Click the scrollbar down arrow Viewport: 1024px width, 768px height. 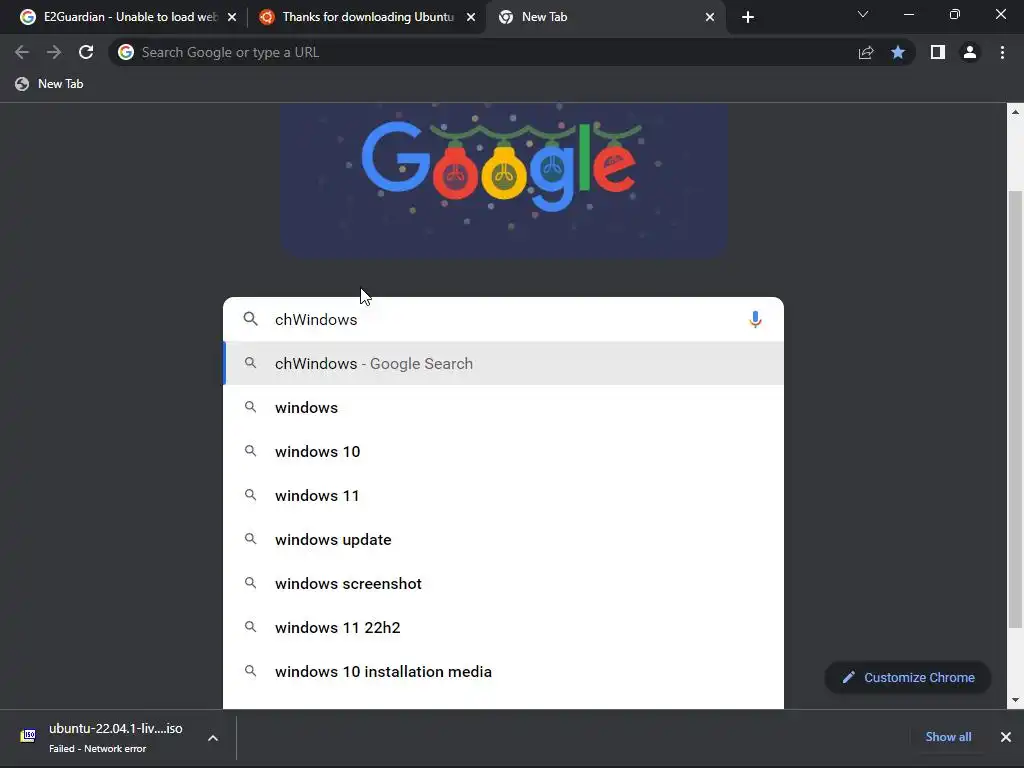[x=1015, y=700]
